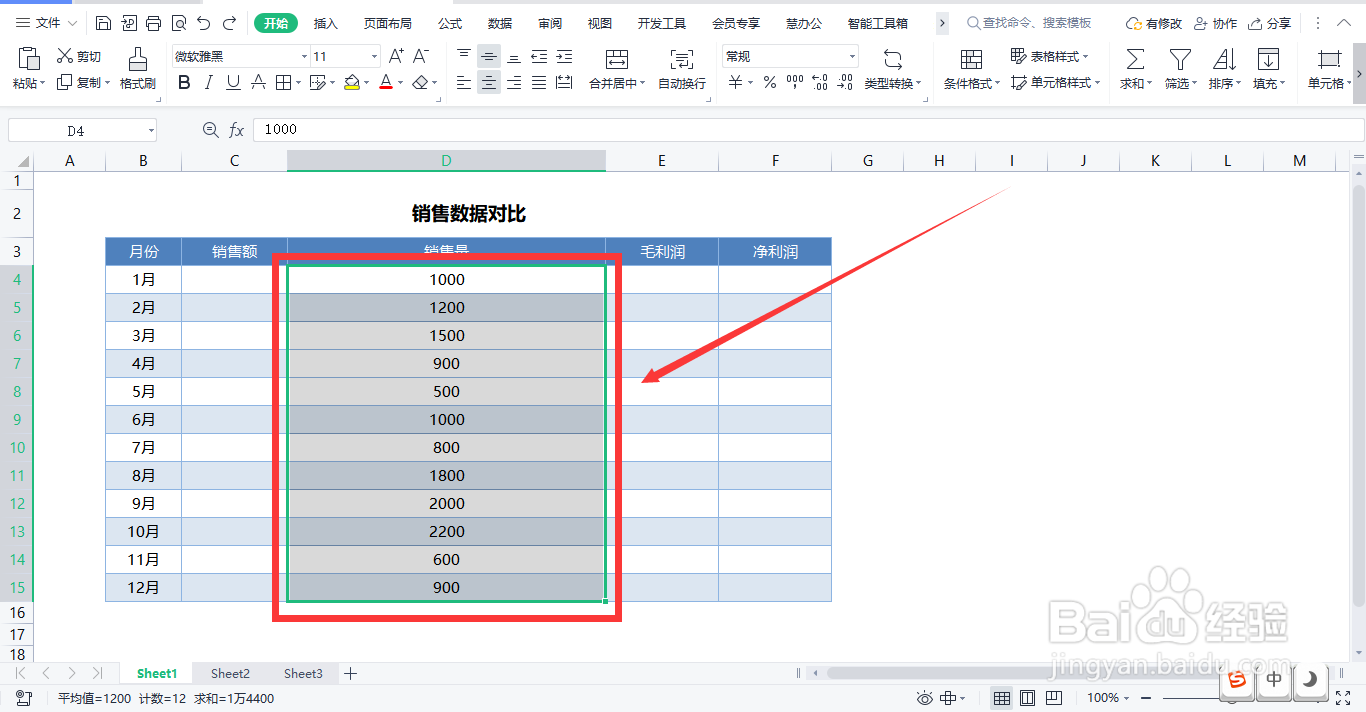Increase decimal places icon
Viewport: 1366px width, 712px height.
click(819, 83)
